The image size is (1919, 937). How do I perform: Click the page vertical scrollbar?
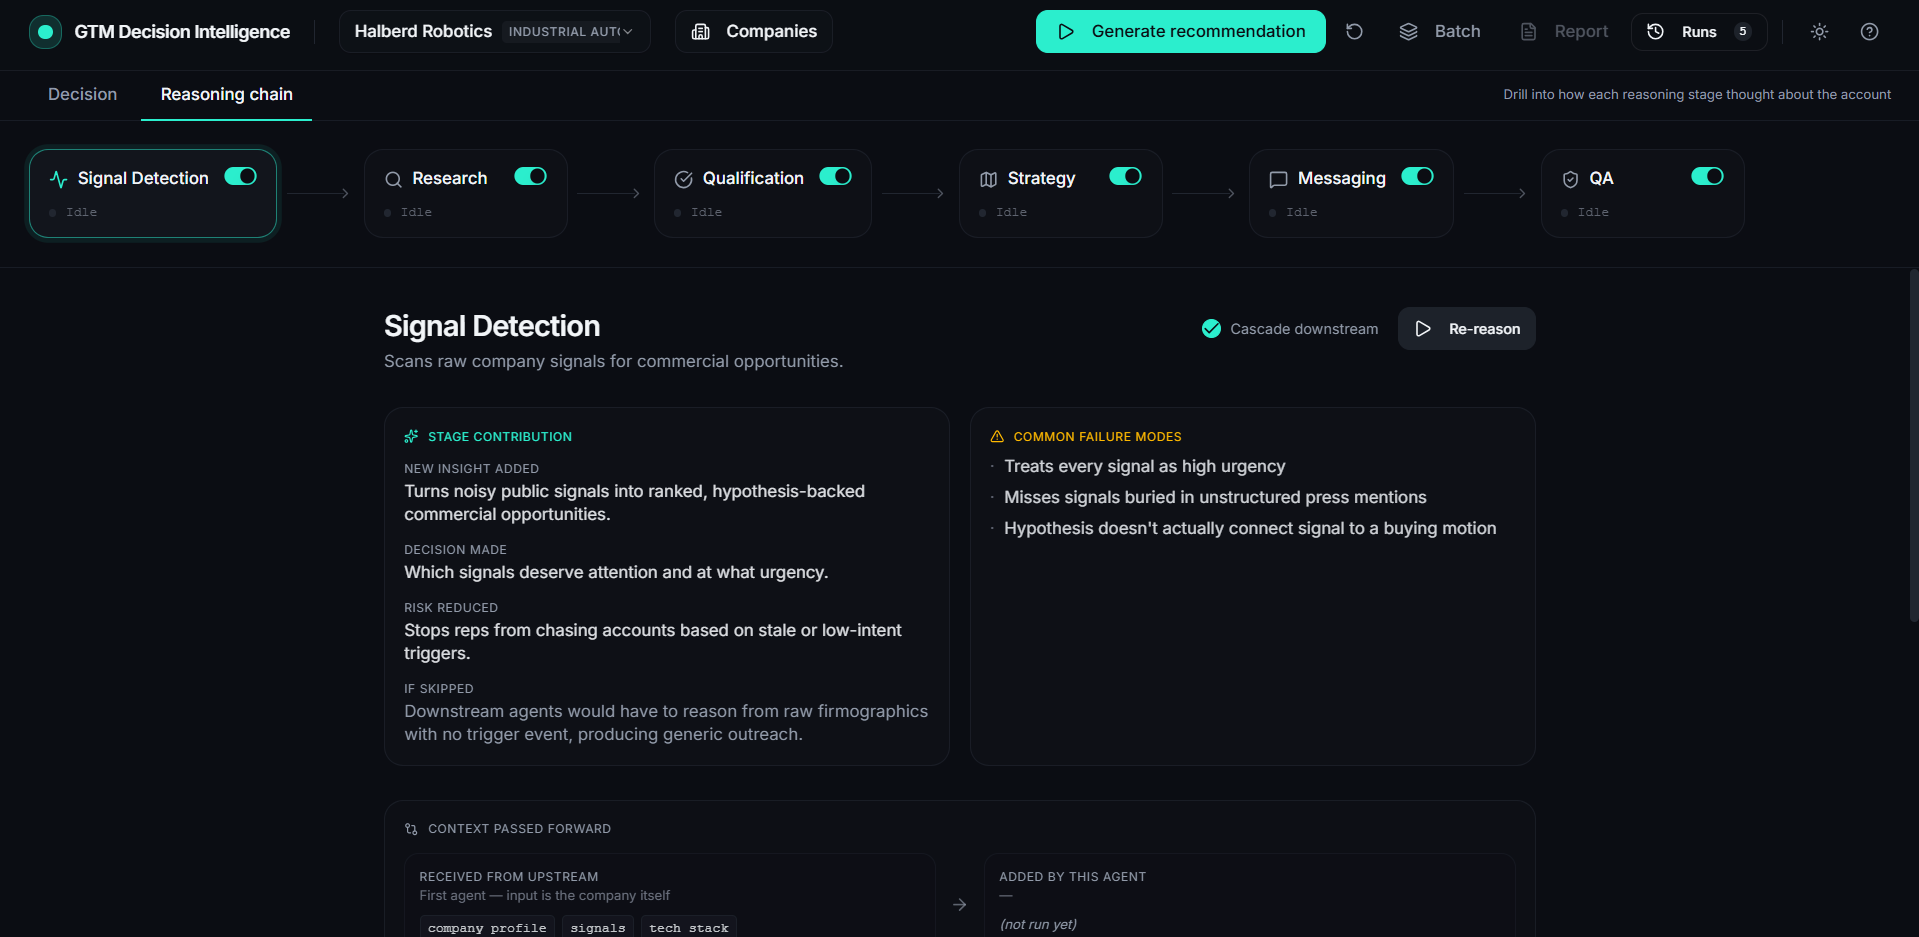click(x=1913, y=445)
